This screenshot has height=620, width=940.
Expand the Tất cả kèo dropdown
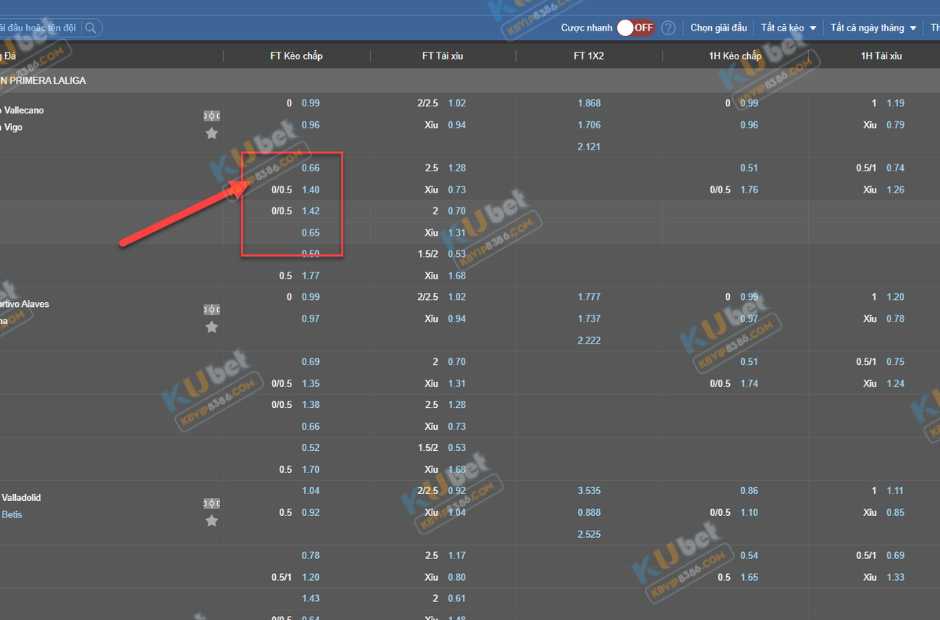pos(788,28)
